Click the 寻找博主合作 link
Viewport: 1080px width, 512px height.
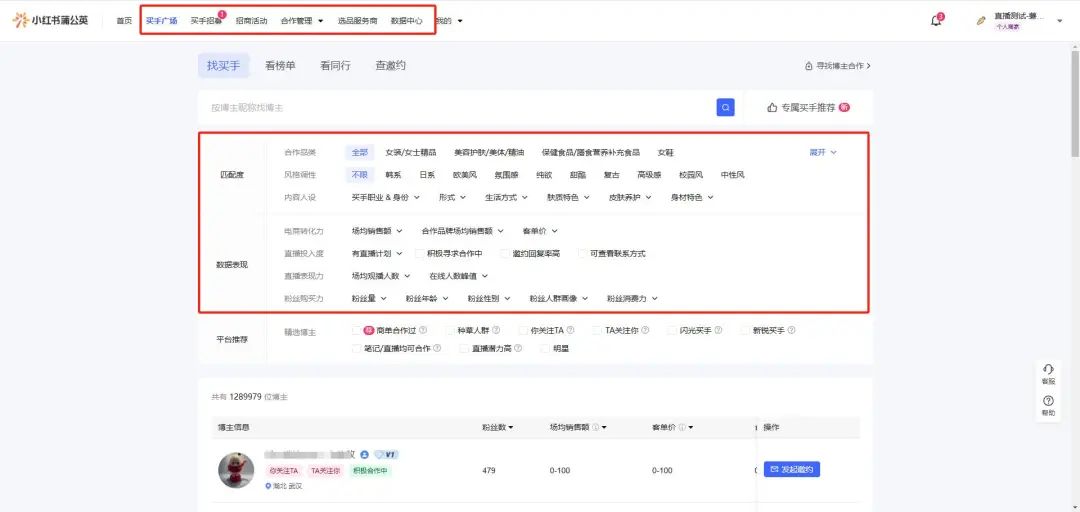(x=838, y=66)
